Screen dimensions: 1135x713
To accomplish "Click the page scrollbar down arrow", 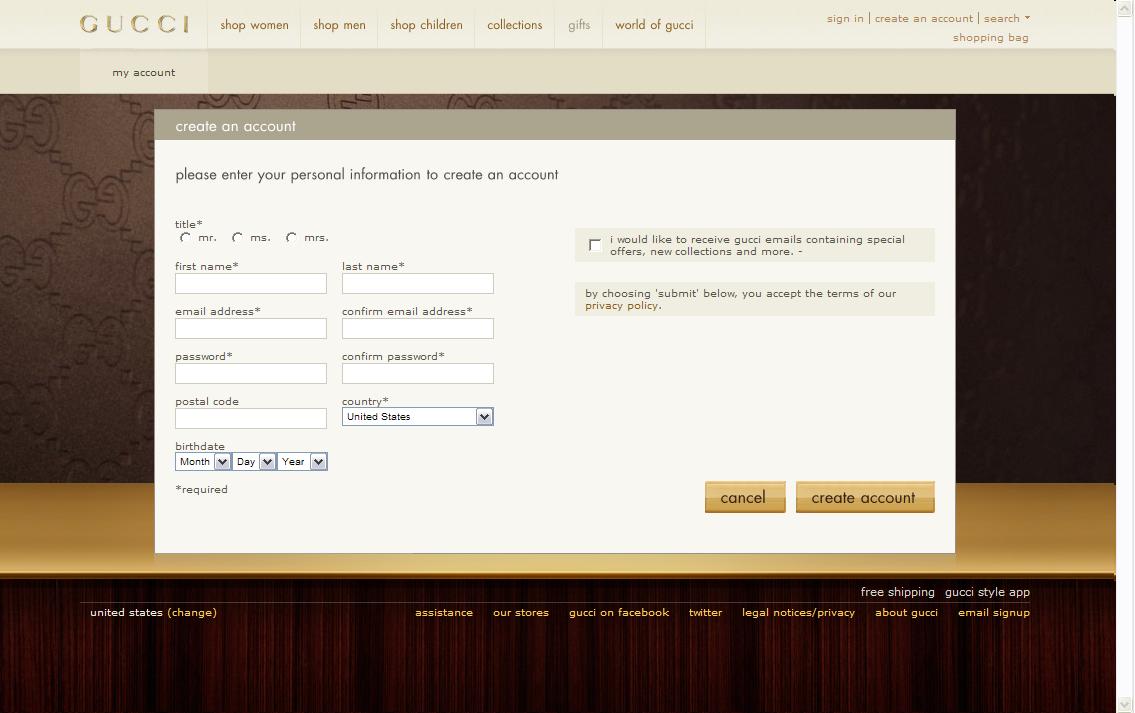I will [1125, 704].
